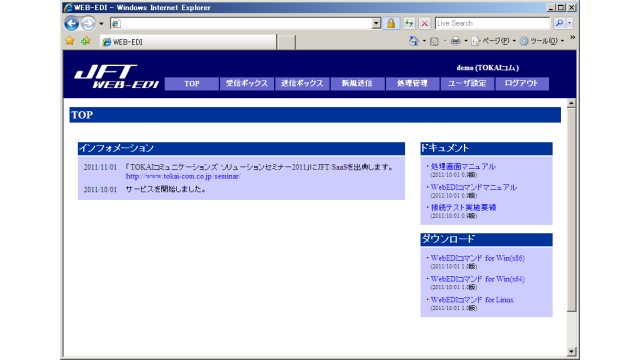Select the WEB-EDI browser tab
This screenshot has height=360, width=640.
tap(188, 42)
